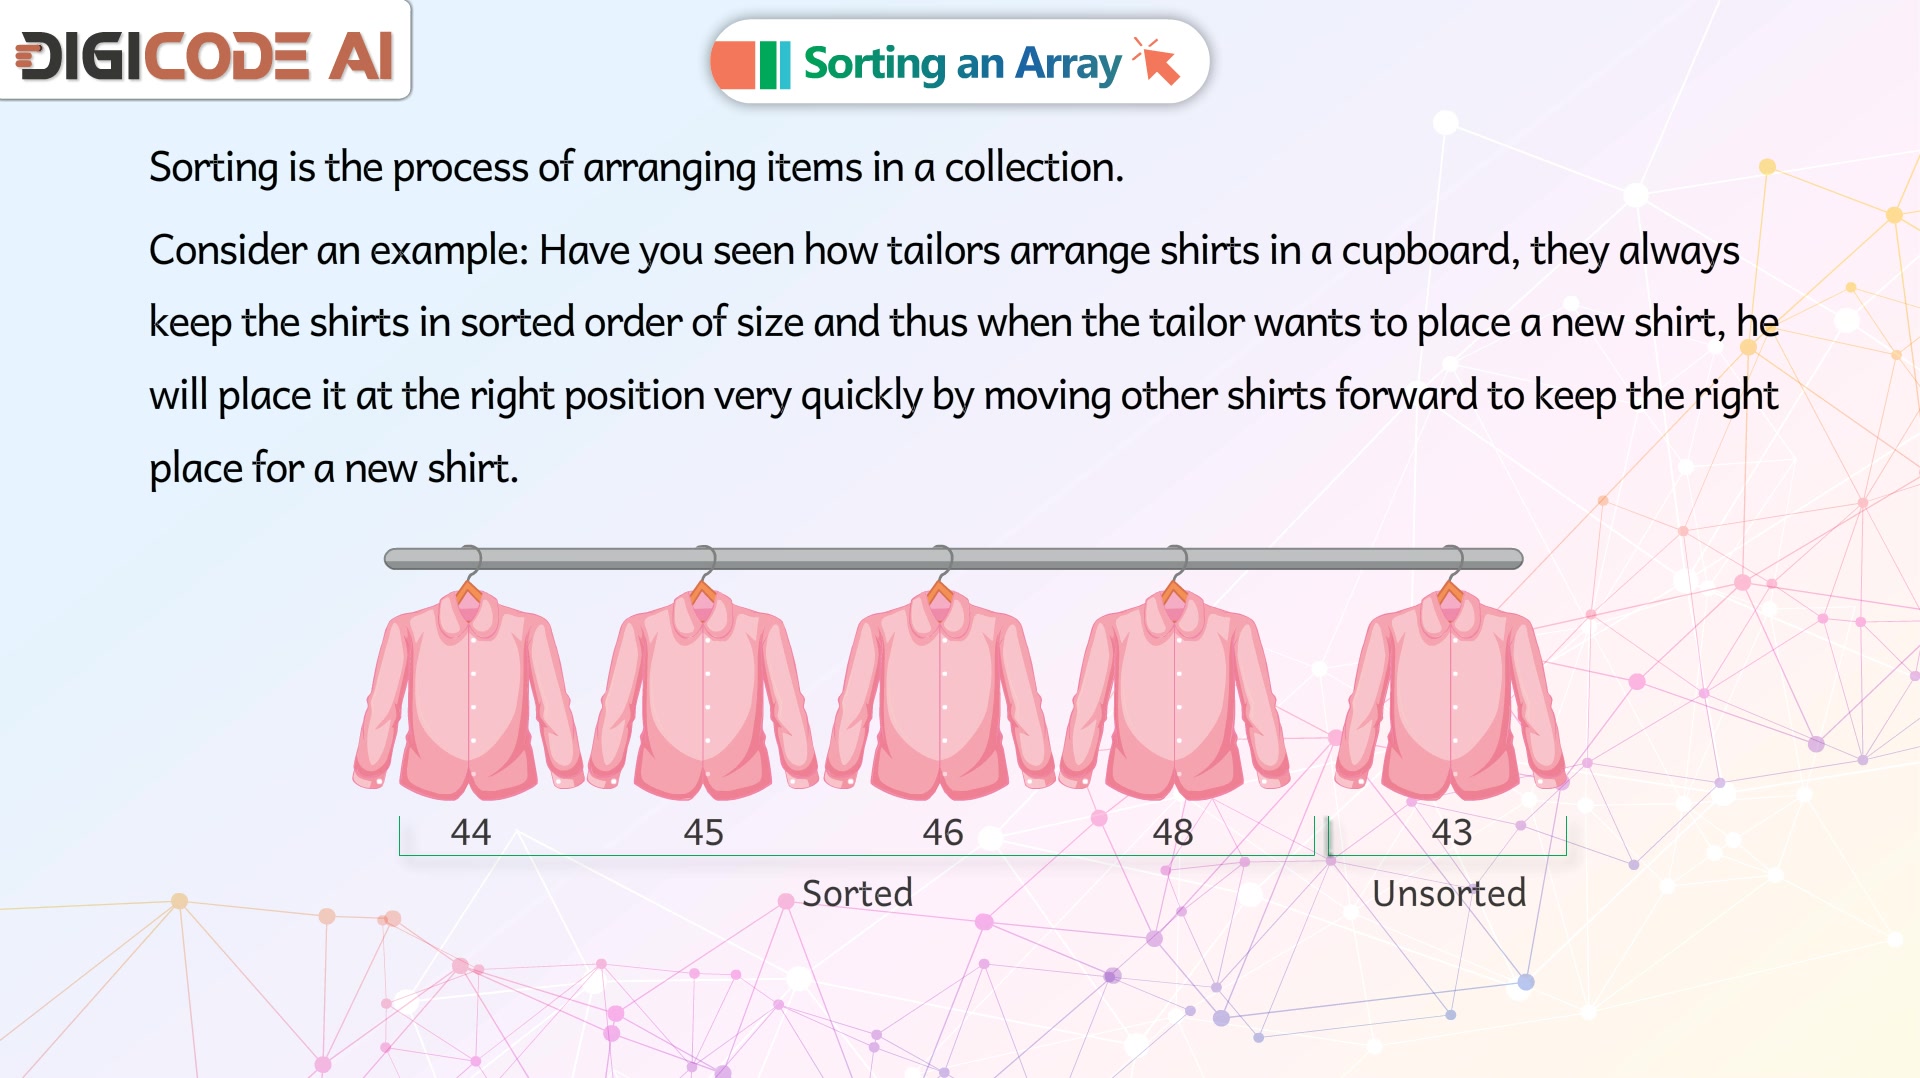Click the orange-green bar icon beside title
This screenshot has width=1920, height=1078.
click(x=751, y=65)
